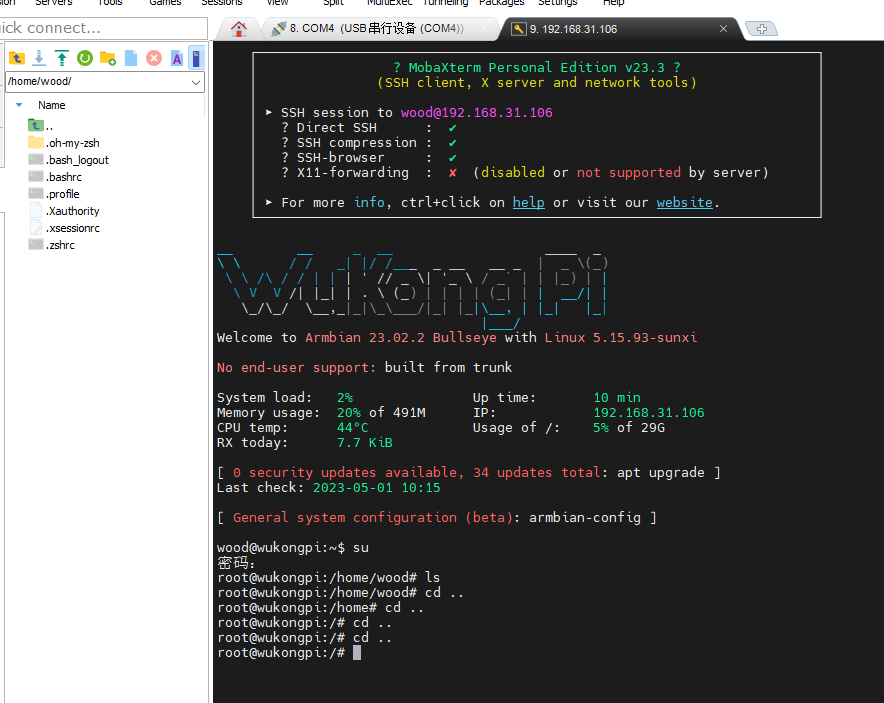Select the .oh-my-zsh folder
The width and height of the screenshot is (884, 703).
tap(64, 143)
